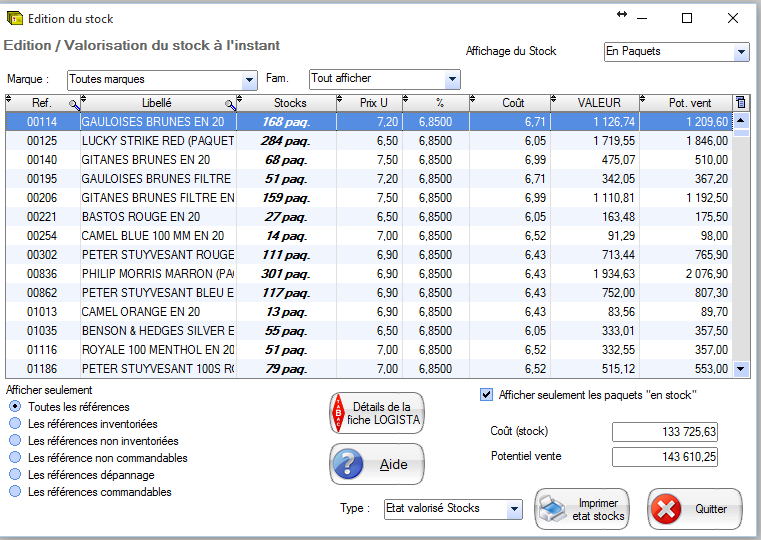The image size is (761, 540).
Task: Click the LOGISTA diamond icon
Action: [337, 414]
